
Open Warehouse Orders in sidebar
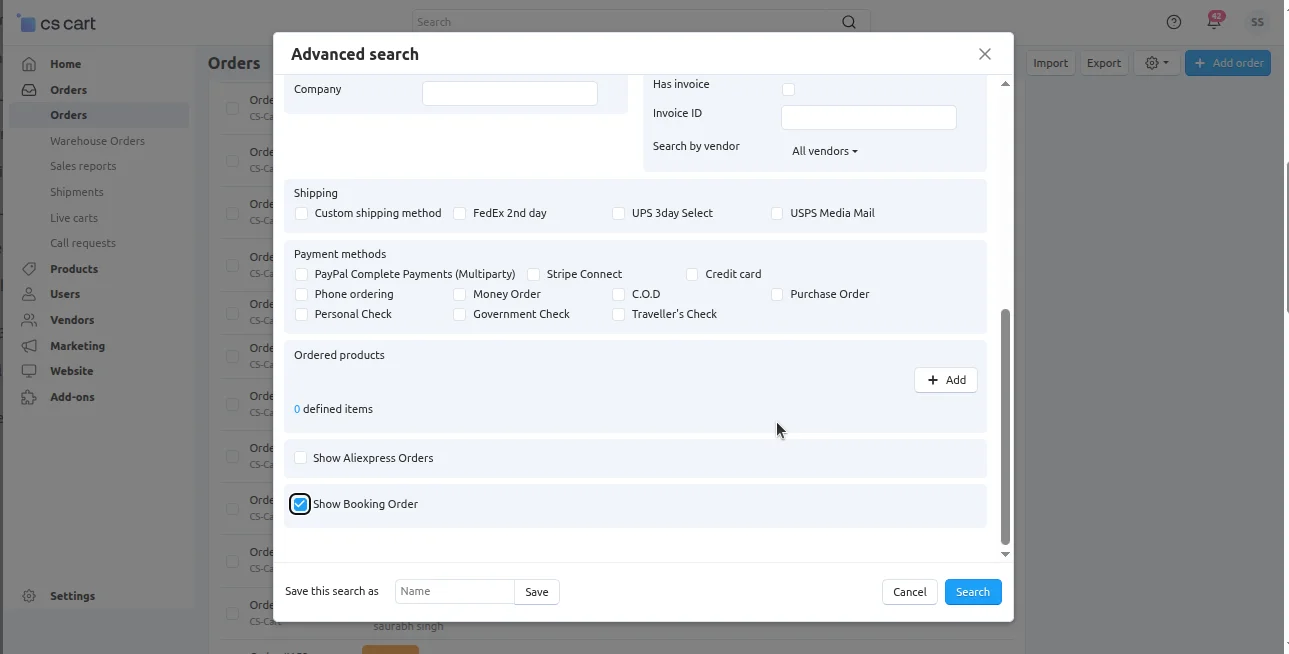tap(97, 141)
